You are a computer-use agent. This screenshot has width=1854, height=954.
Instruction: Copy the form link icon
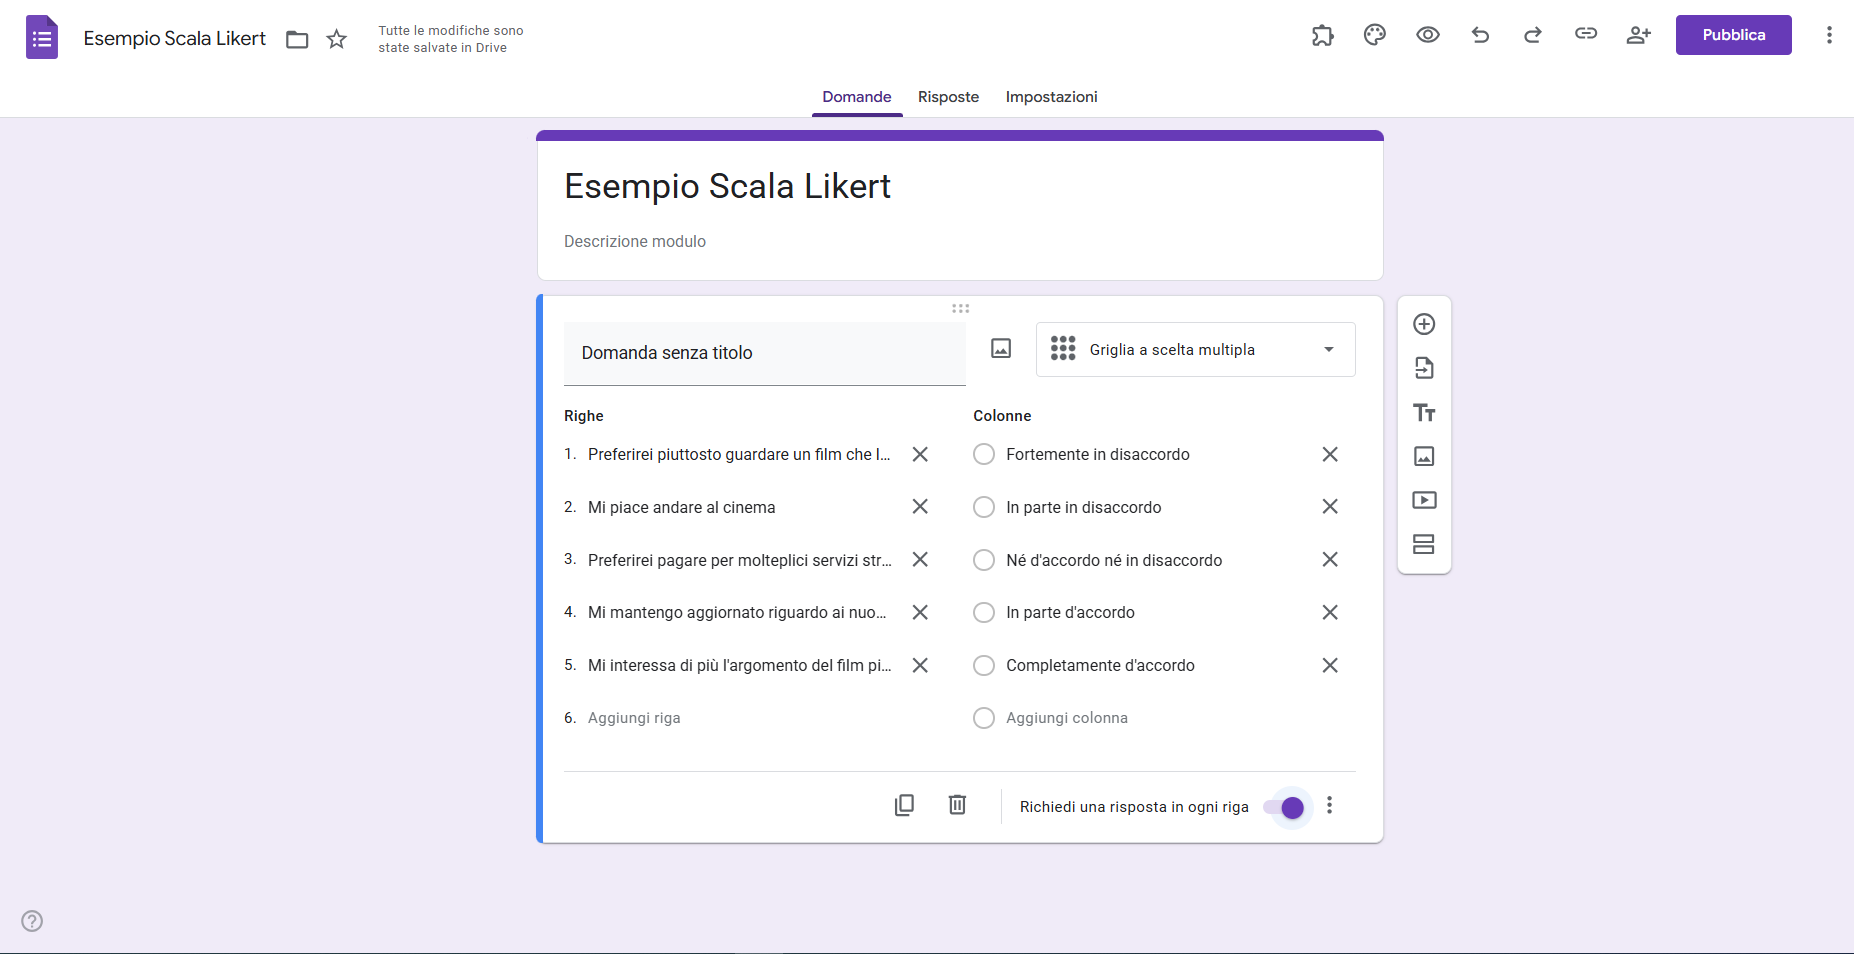pyautogui.click(x=1586, y=33)
